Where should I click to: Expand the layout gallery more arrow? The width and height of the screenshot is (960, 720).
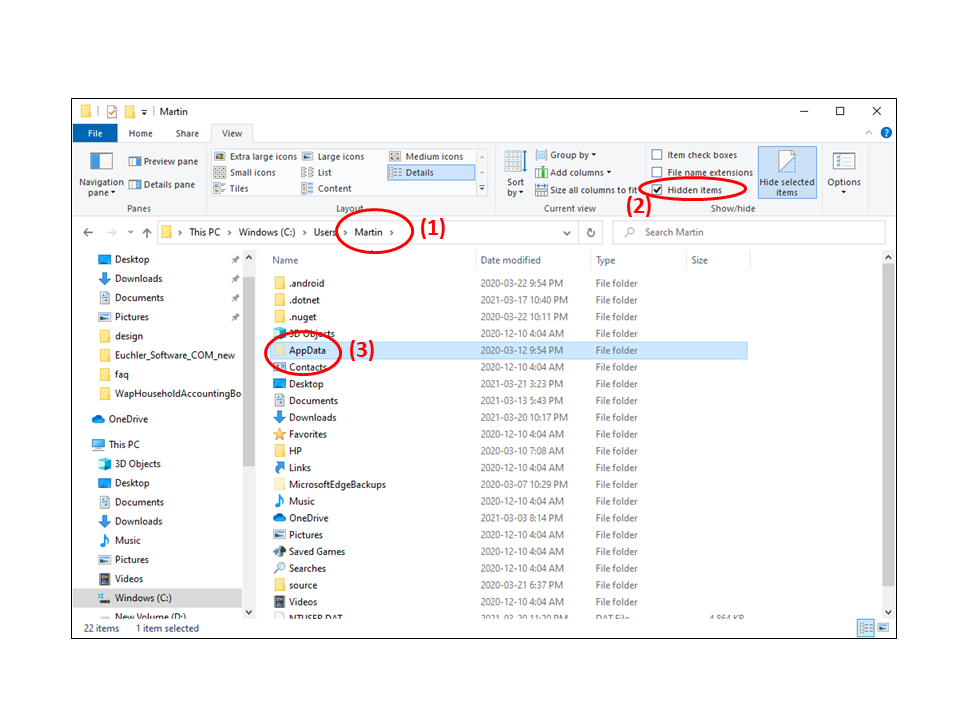pos(482,188)
